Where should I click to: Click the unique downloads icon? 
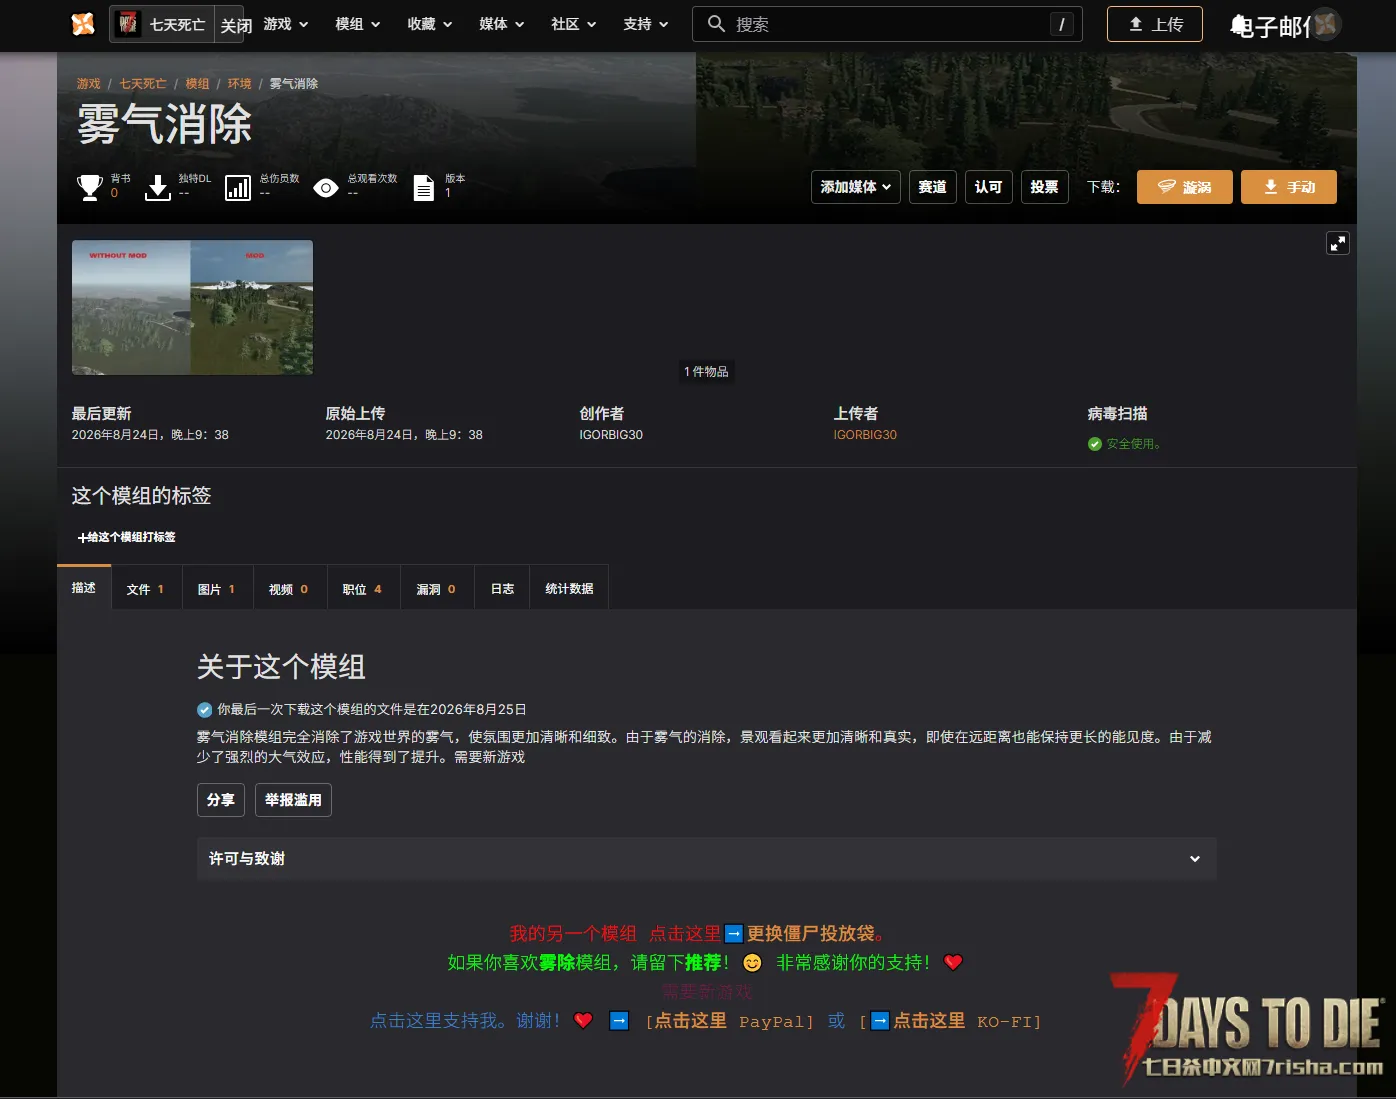[158, 187]
